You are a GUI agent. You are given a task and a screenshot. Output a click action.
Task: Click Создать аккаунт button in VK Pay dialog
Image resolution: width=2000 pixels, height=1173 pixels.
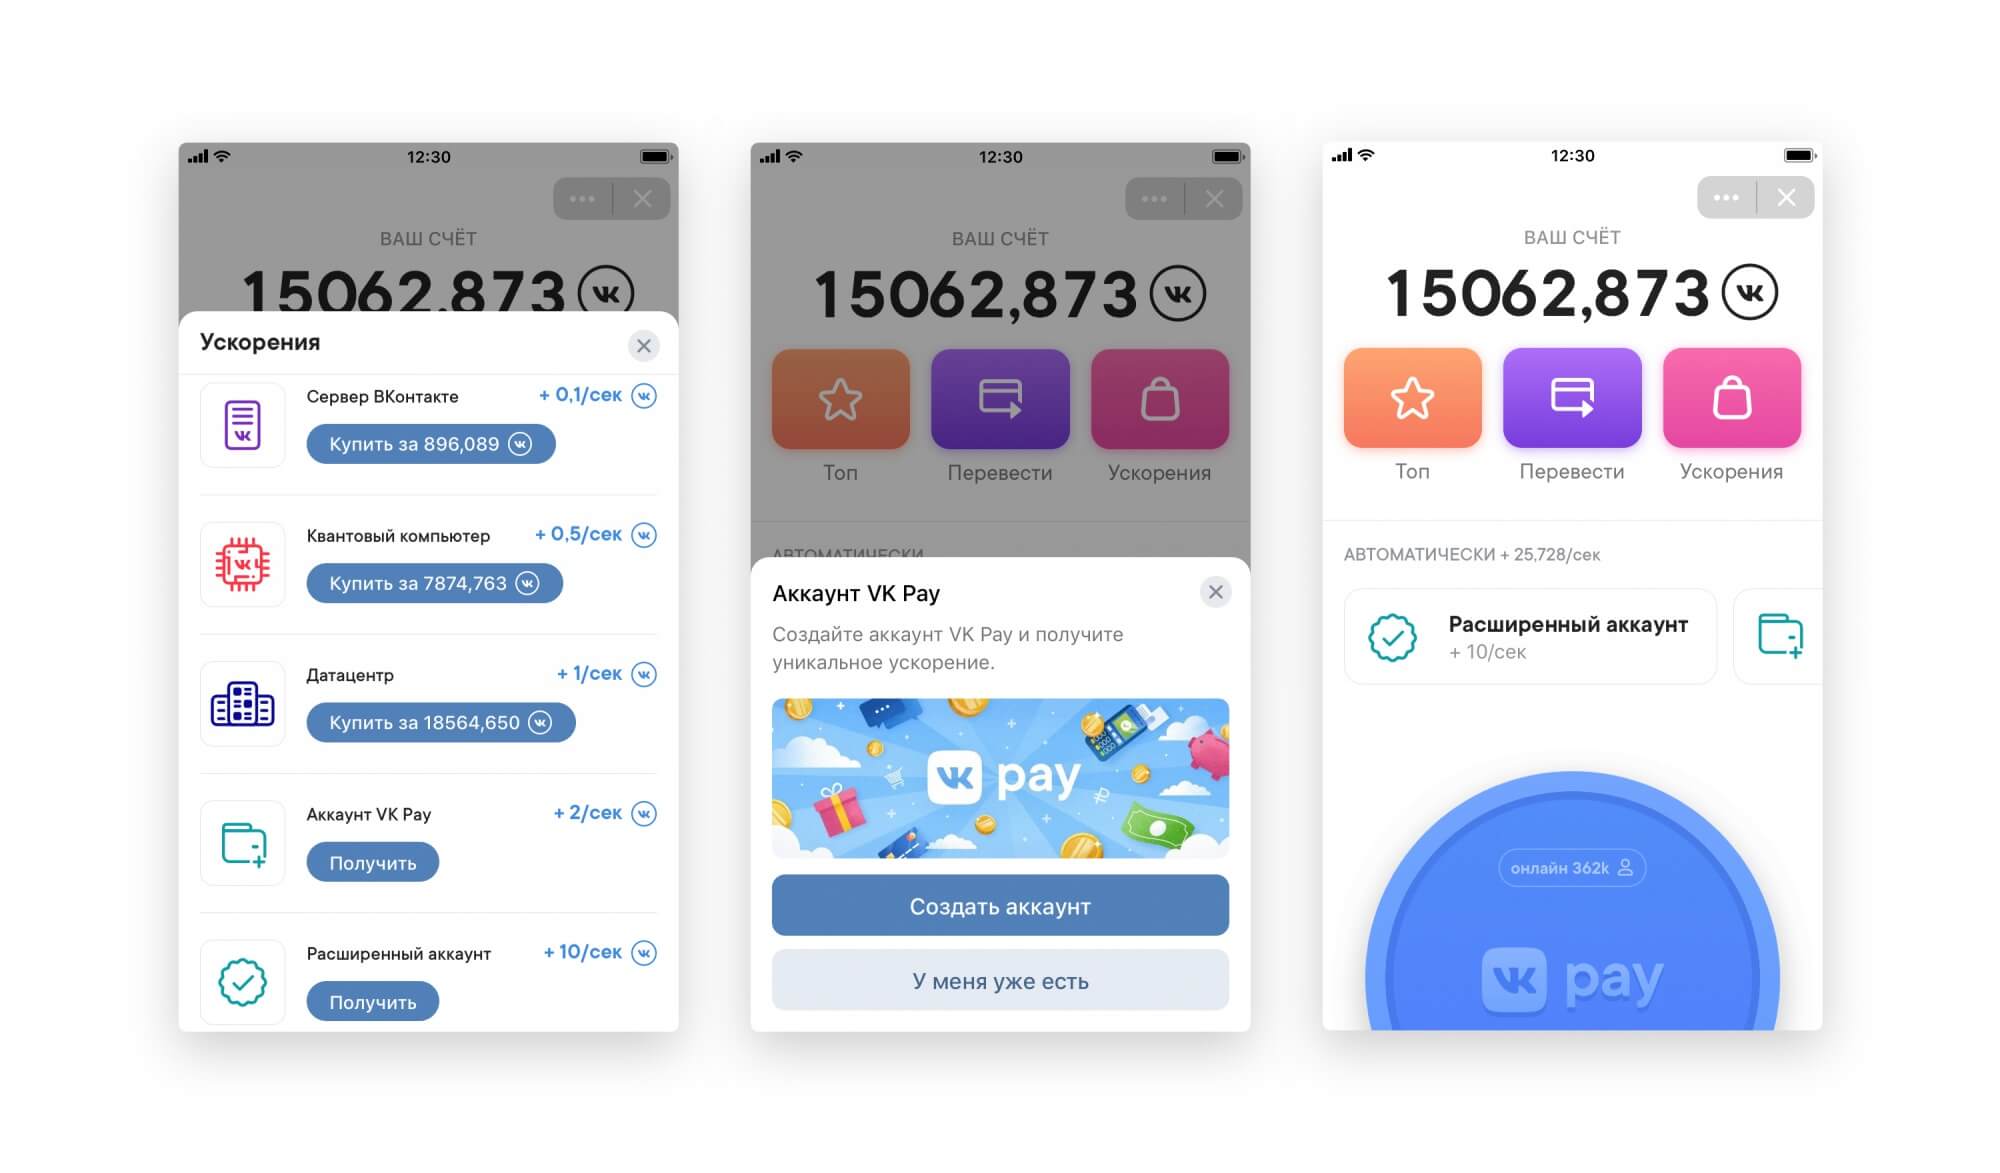[1001, 906]
